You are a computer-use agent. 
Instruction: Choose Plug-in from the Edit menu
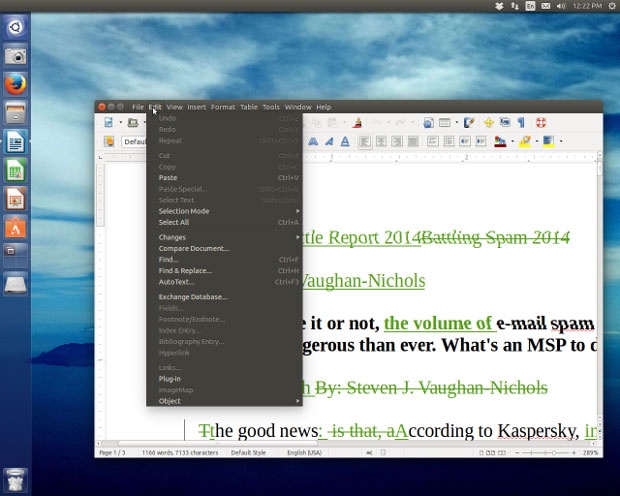(x=224, y=379)
